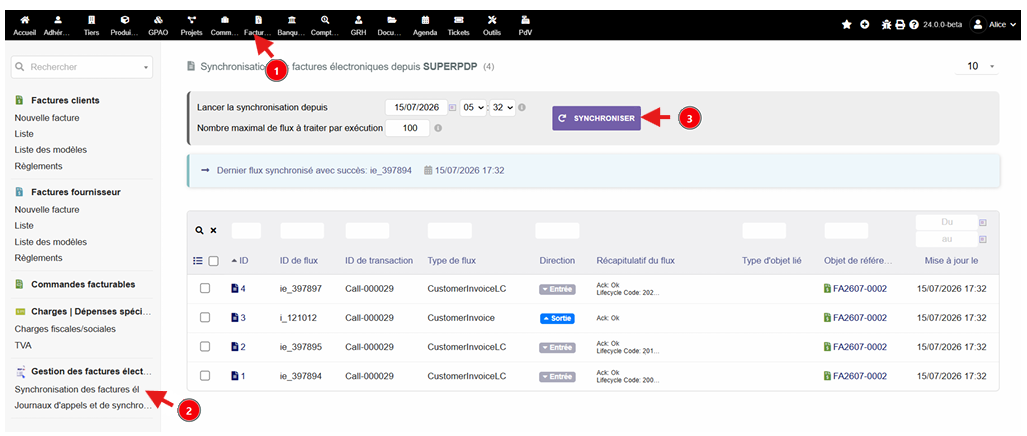Viewport: 1027px width, 436px height.
Task: Open calendar icon for the 'Du' date filter
Action: click(982, 223)
